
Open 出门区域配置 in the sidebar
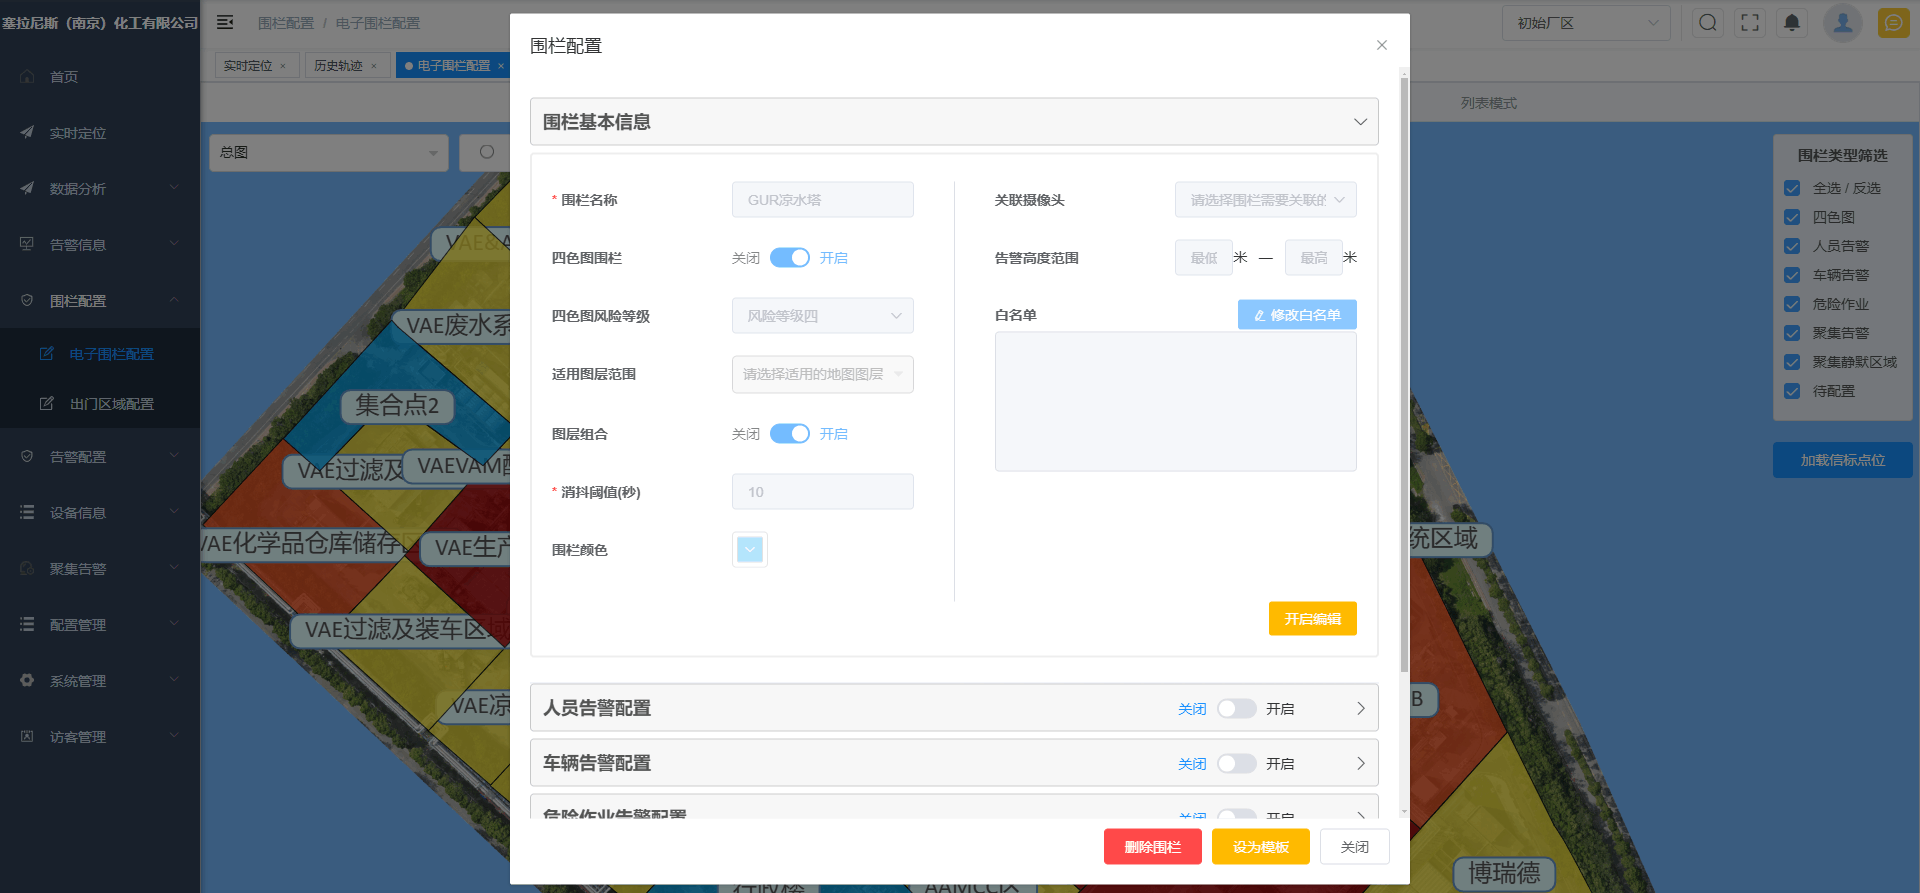100,403
